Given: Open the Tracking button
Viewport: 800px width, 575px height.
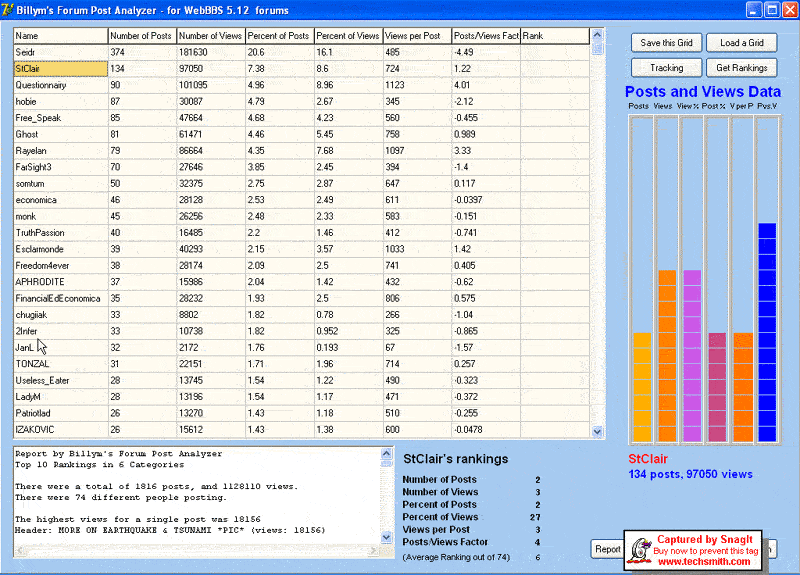Looking at the screenshot, I should tap(666, 68).
